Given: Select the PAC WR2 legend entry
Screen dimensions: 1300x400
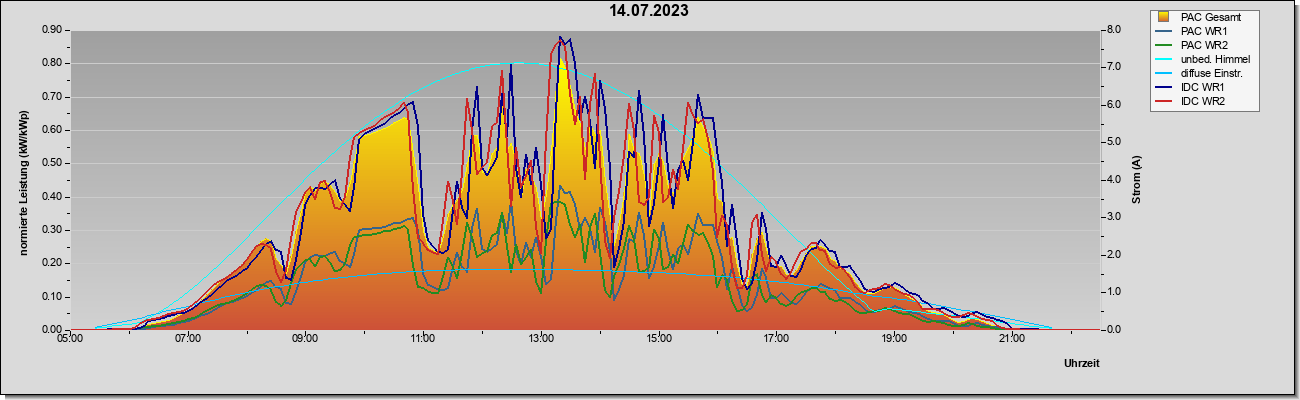Looking at the screenshot, I should (1204, 45).
